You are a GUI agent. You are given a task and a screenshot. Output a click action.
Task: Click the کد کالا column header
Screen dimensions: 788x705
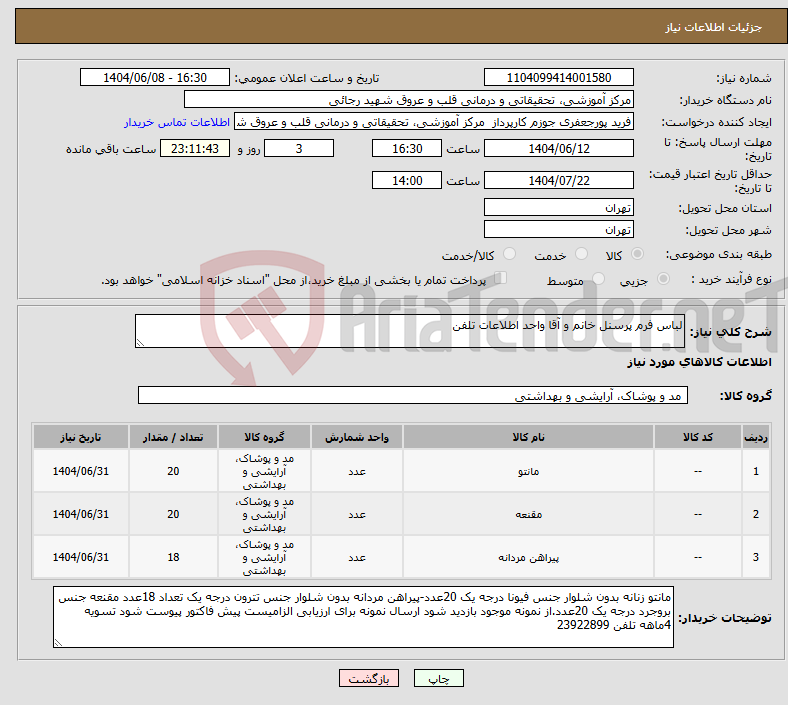pos(698,437)
